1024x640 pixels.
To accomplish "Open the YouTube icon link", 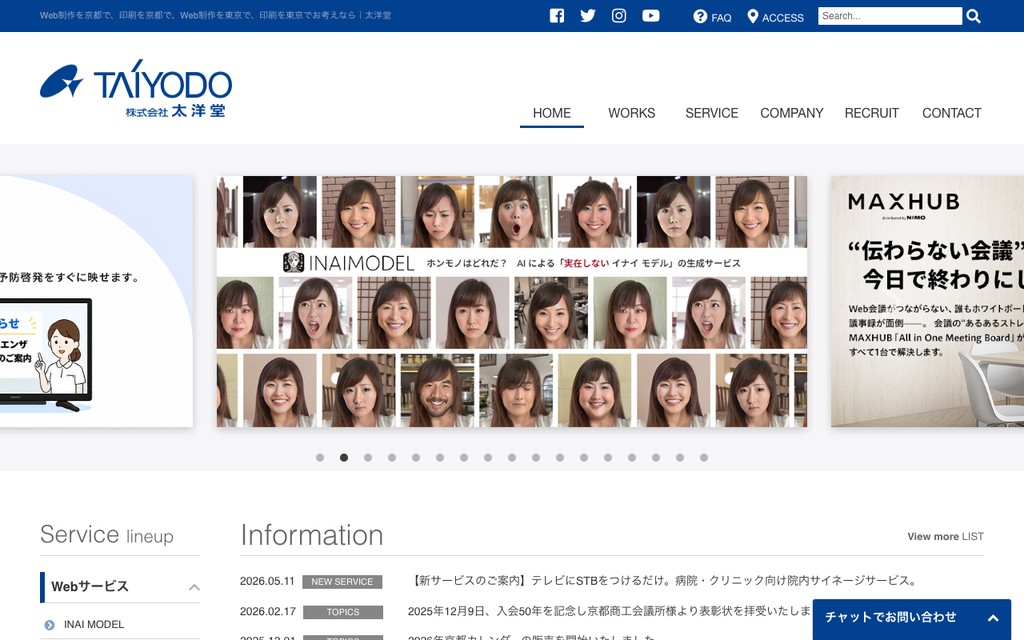I will point(650,16).
